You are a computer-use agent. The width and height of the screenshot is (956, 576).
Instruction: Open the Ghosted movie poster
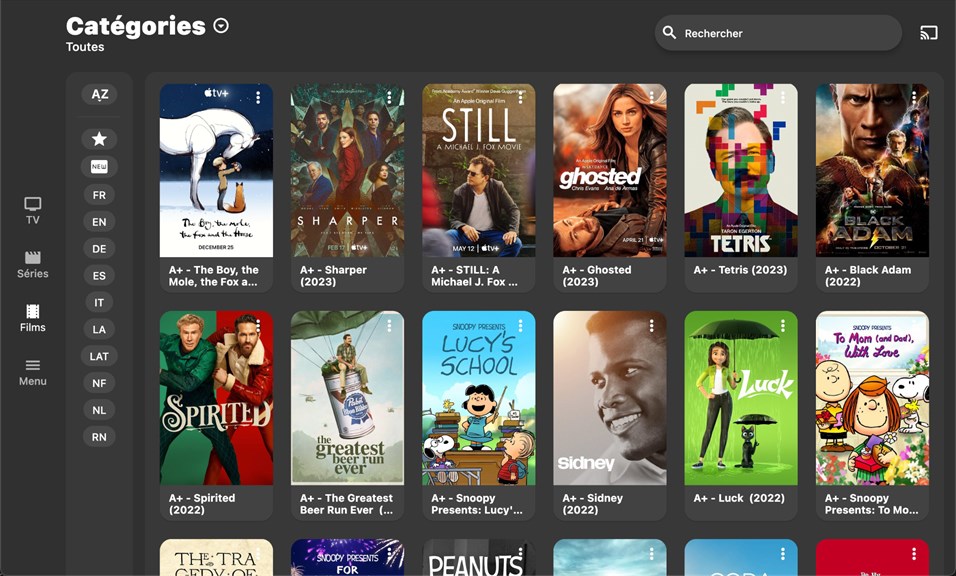click(610, 171)
